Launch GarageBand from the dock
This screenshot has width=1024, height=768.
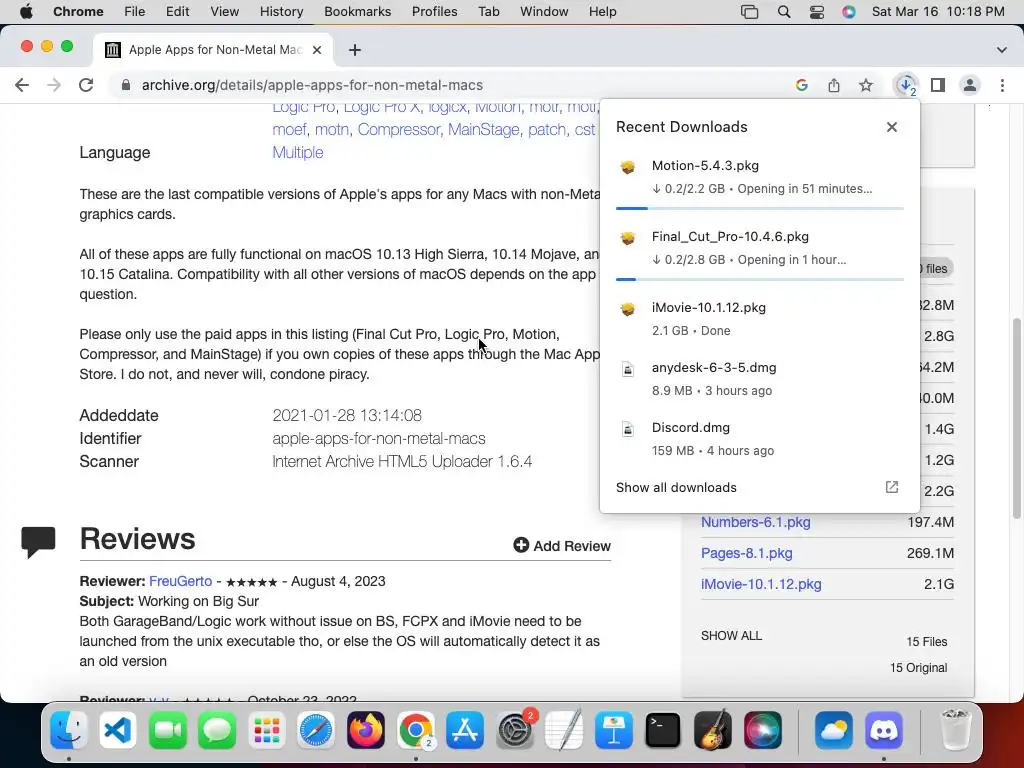713,730
